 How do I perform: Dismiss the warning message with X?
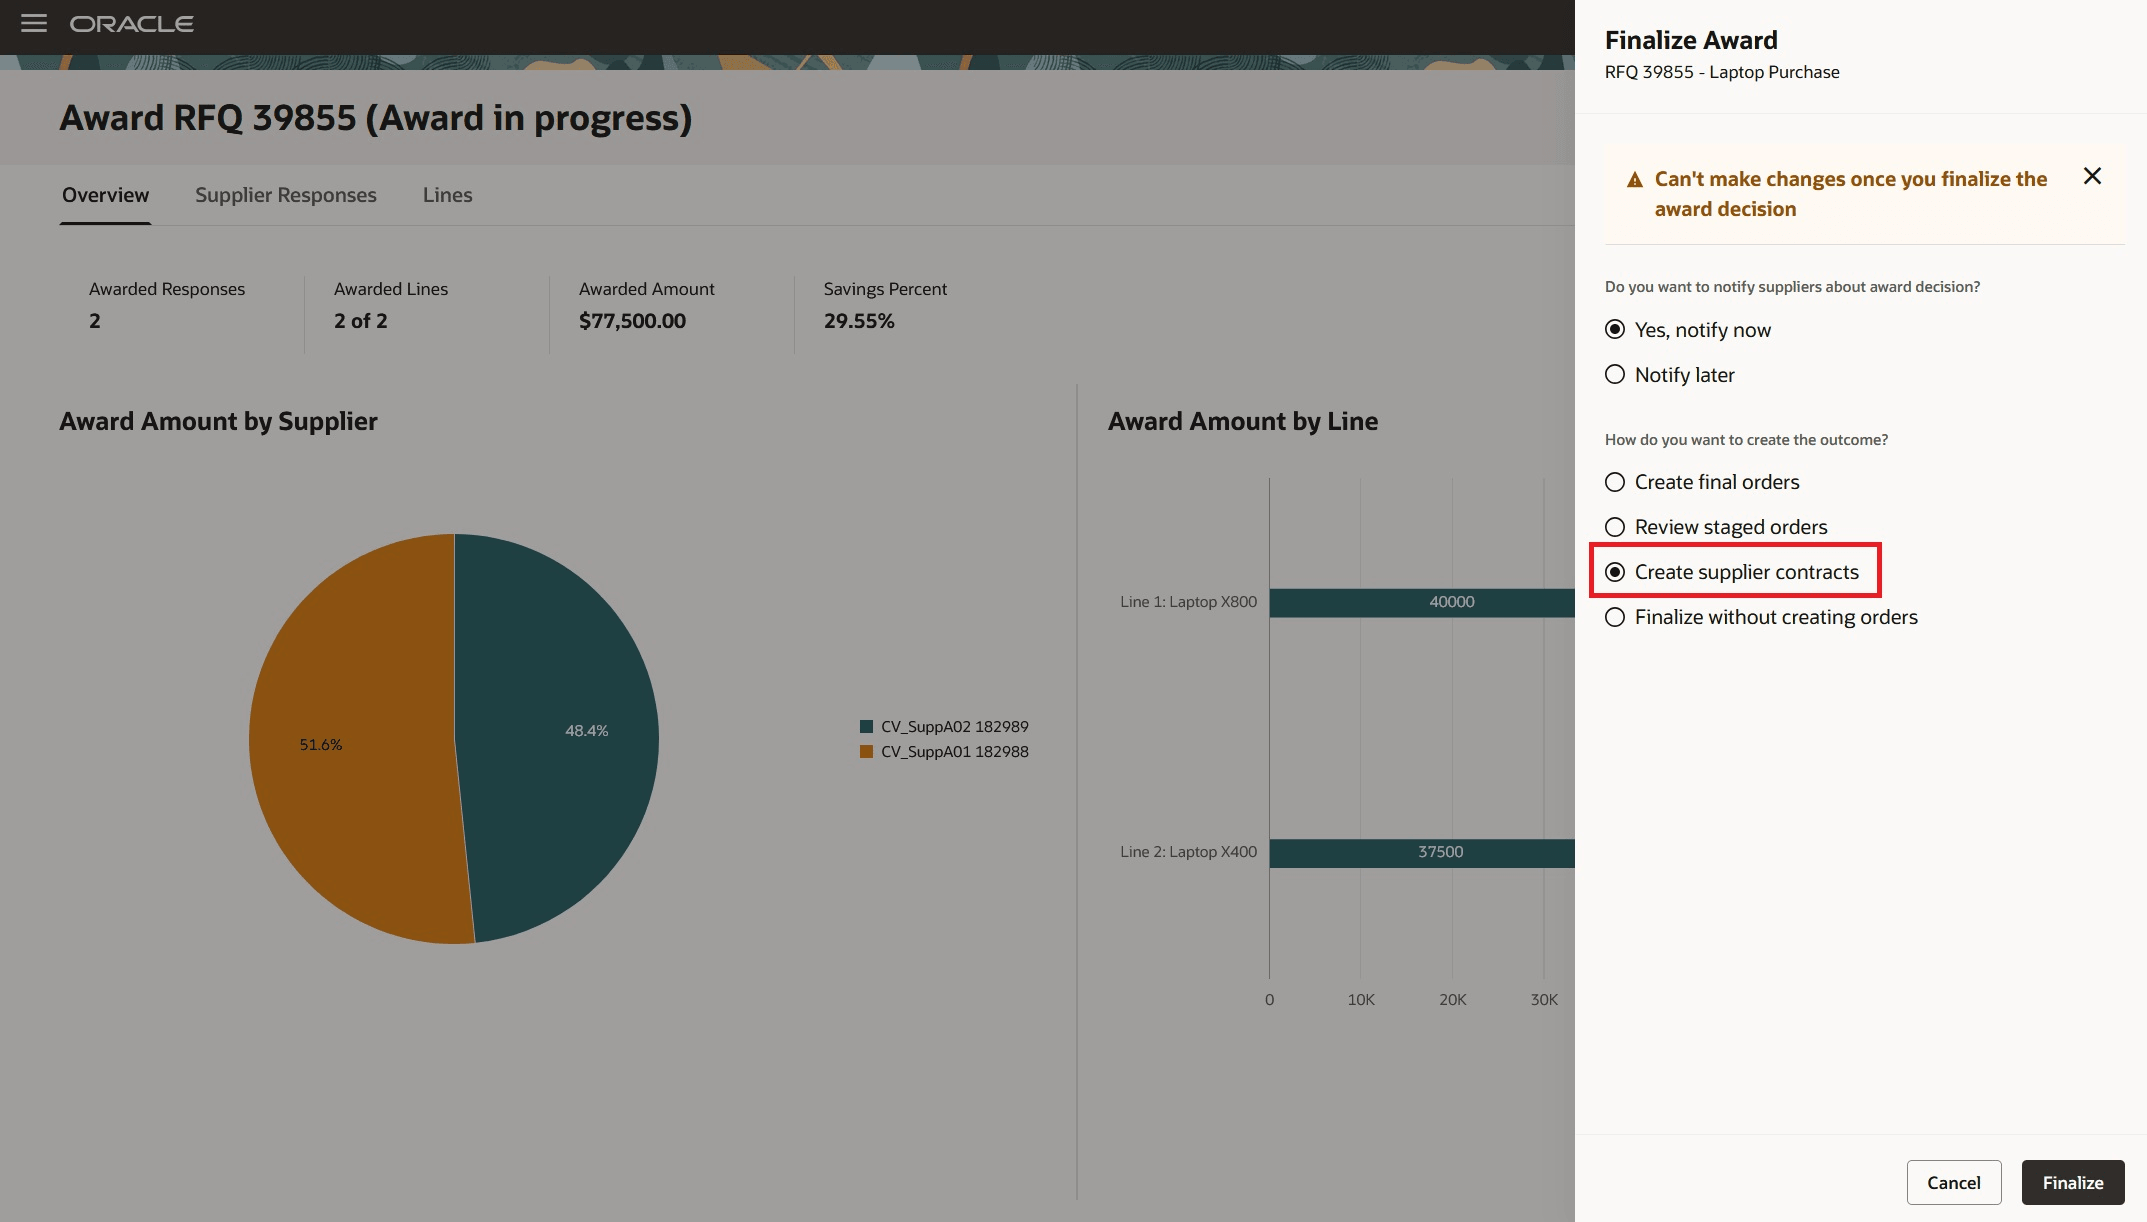2091,176
